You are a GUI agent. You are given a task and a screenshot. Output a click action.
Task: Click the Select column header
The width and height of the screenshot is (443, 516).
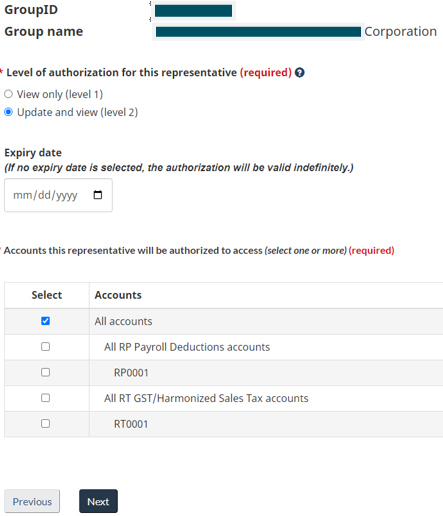47,295
